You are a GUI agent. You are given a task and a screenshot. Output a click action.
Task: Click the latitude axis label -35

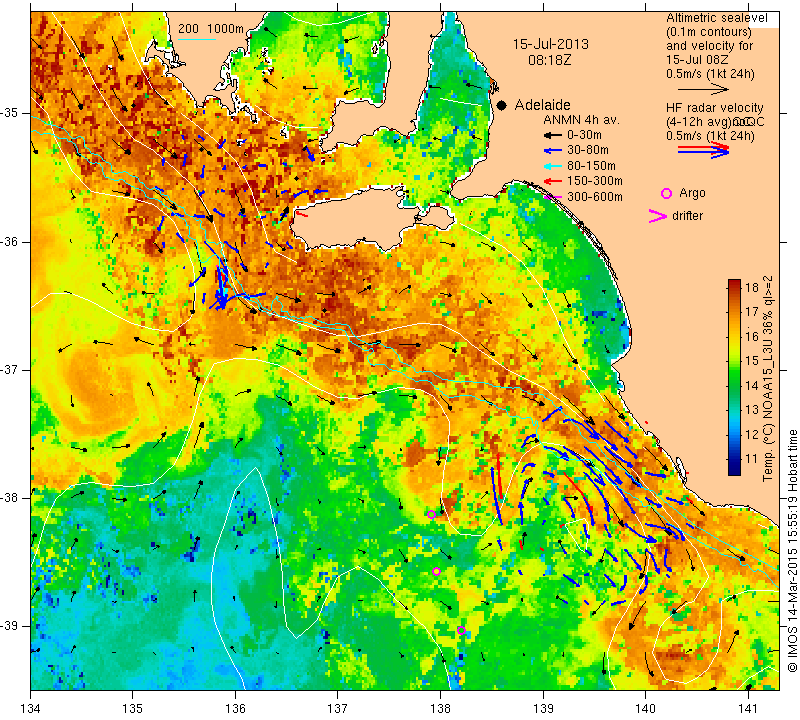pyautogui.click(x=10, y=113)
